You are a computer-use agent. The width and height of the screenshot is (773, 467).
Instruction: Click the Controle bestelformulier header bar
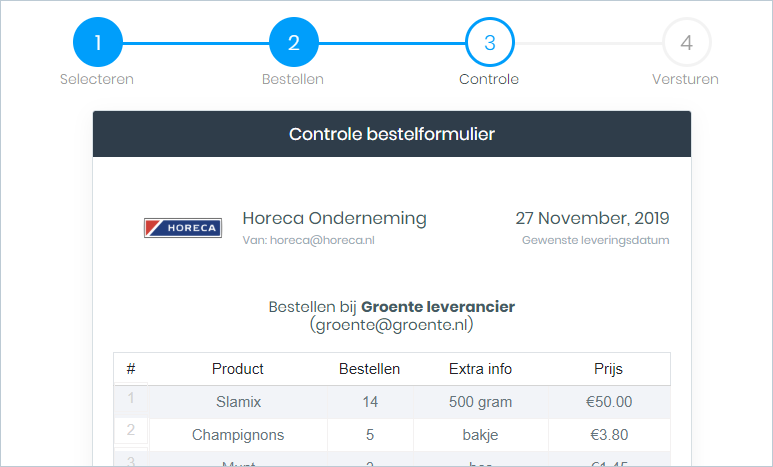click(392, 134)
